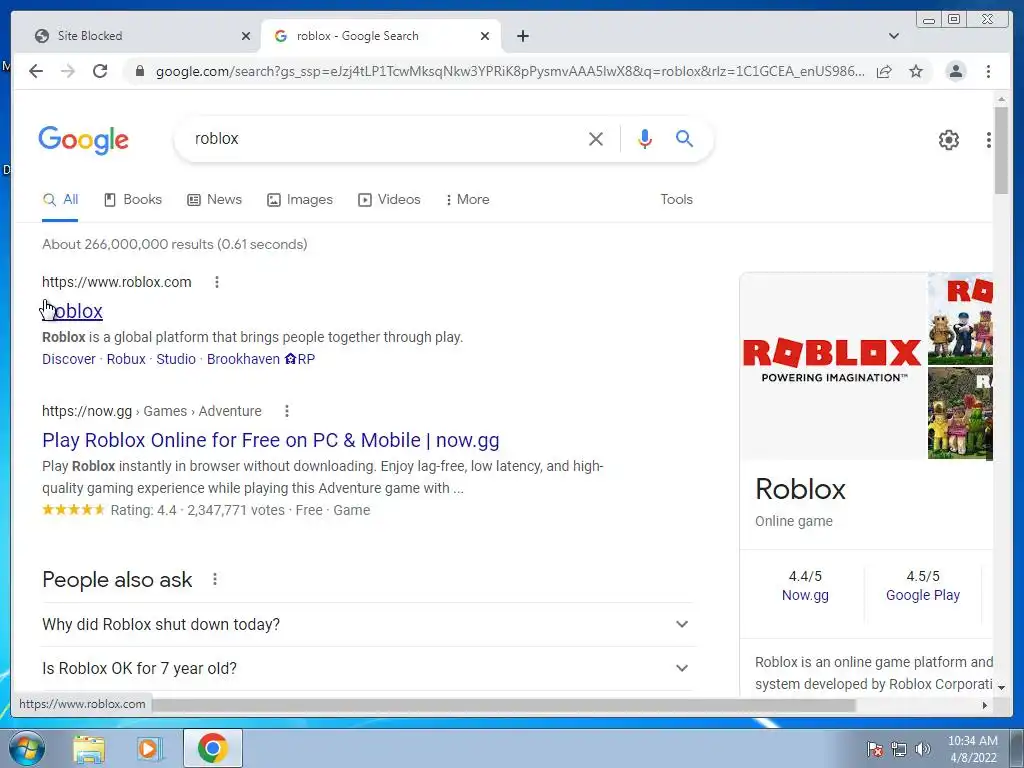The height and width of the screenshot is (768, 1024).
Task: Expand Why did Roblox shut down today
Action: [366, 624]
